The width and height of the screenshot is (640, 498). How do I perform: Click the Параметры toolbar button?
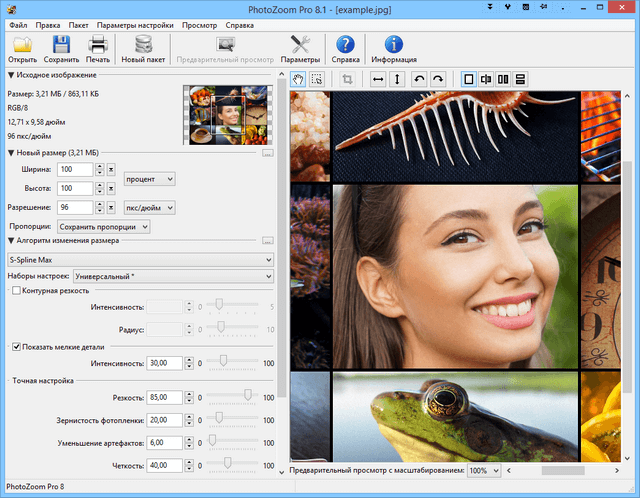[299, 48]
